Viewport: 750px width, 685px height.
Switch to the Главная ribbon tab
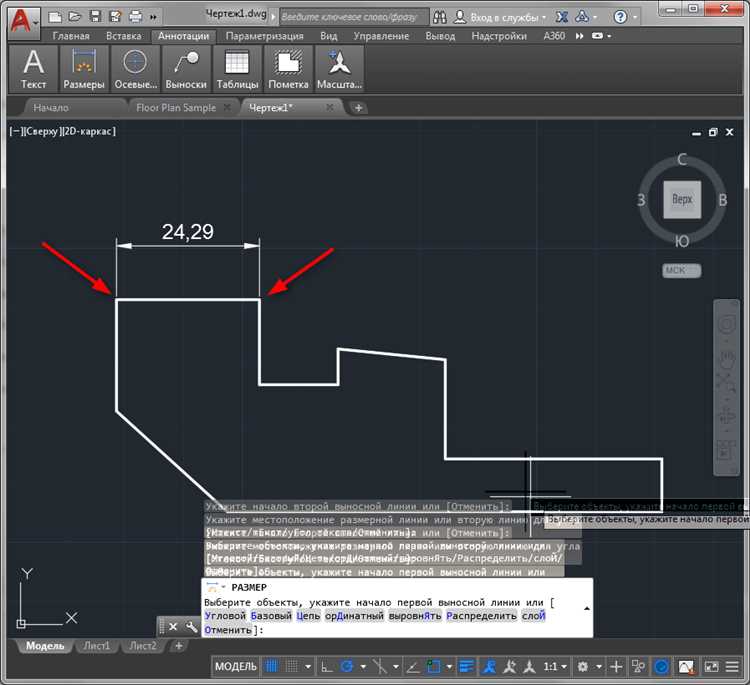pos(71,36)
